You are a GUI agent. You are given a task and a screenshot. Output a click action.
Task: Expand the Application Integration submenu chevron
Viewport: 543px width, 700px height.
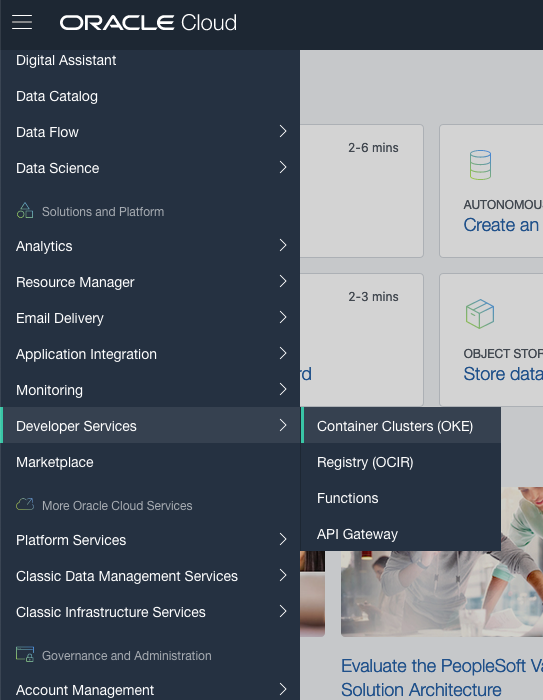click(x=283, y=353)
